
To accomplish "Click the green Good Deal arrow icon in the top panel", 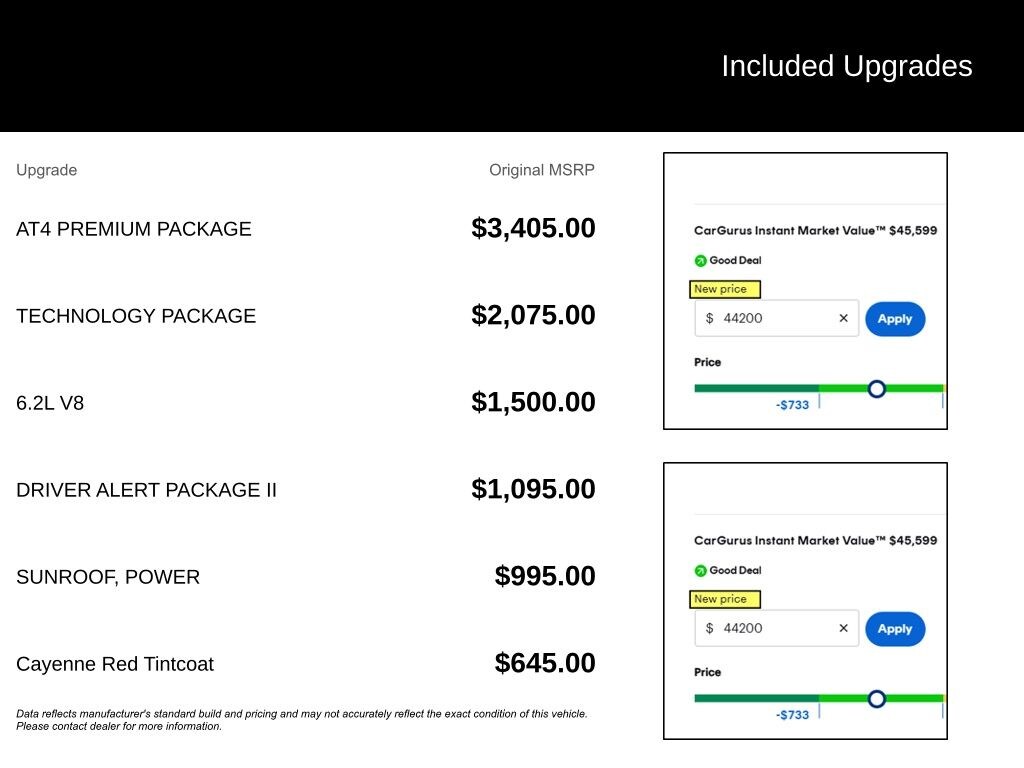I will (700, 261).
